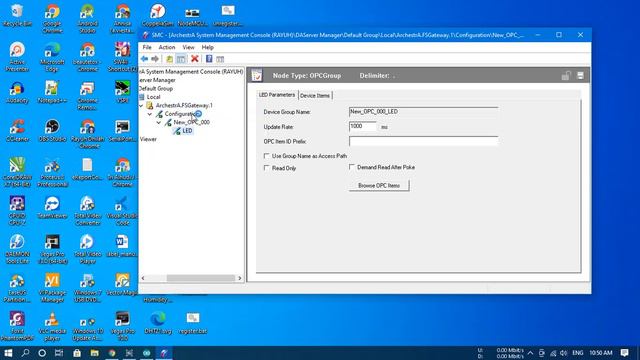Click the Update Rate input field
The width and height of the screenshot is (640, 360).
tap(363, 127)
